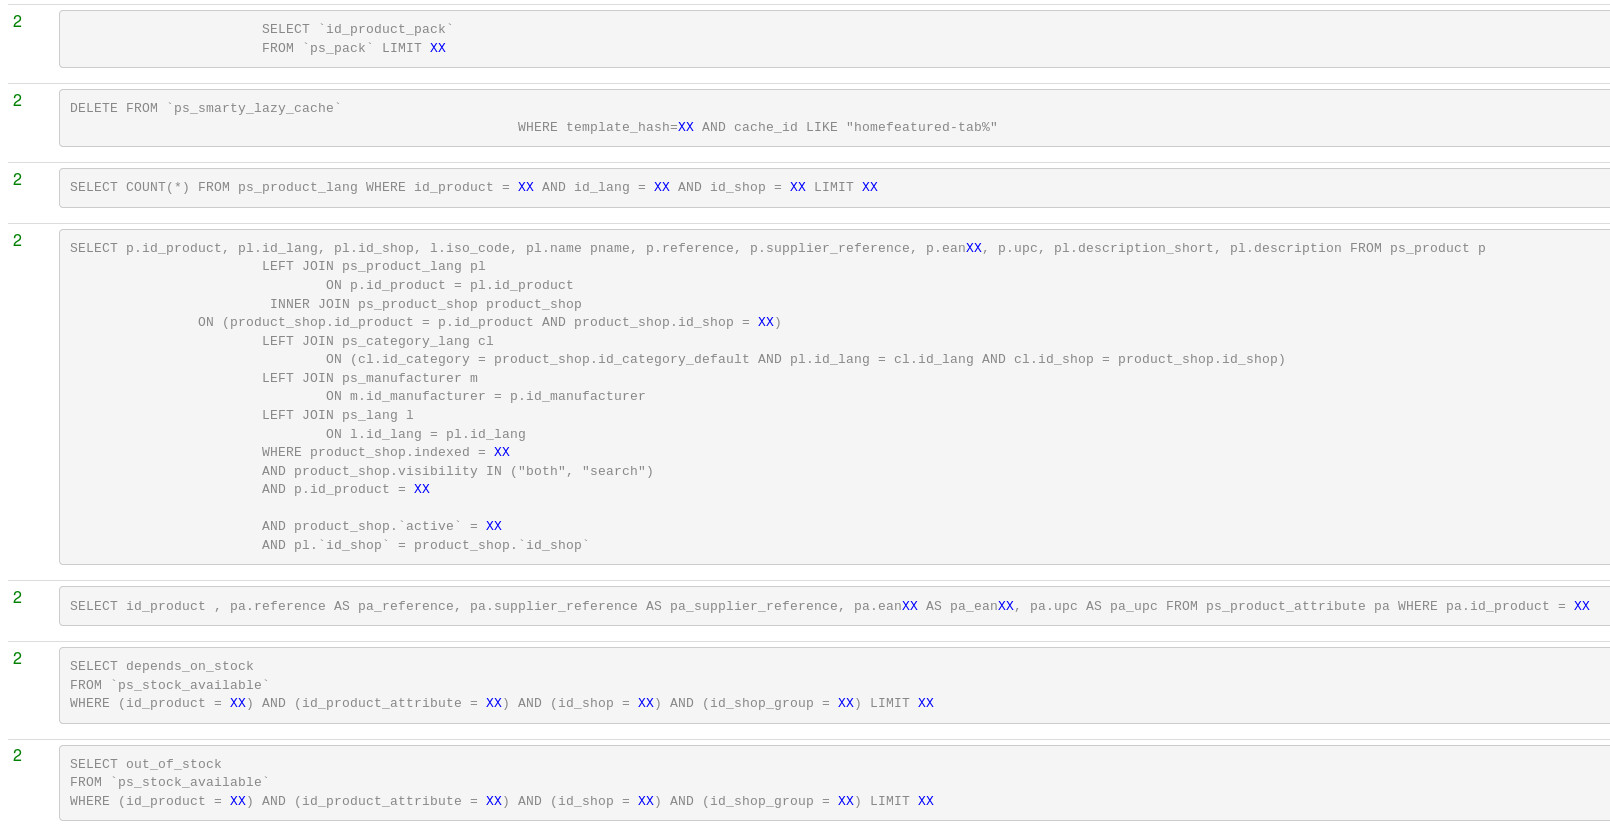Click count 2 beside the out_of_stock query
1610x826 pixels.
[17, 756]
